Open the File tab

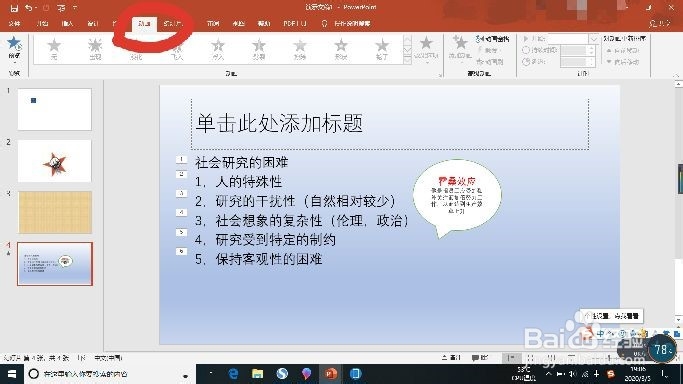coord(14,24)
